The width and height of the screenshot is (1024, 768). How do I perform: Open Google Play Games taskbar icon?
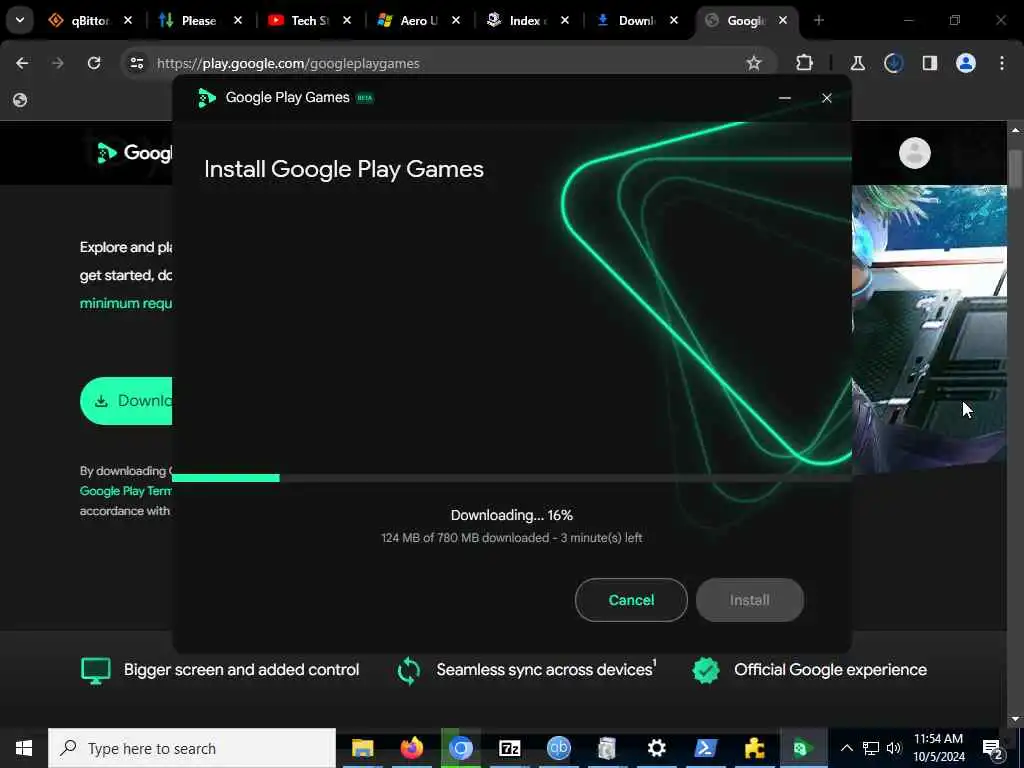point(803,748)
